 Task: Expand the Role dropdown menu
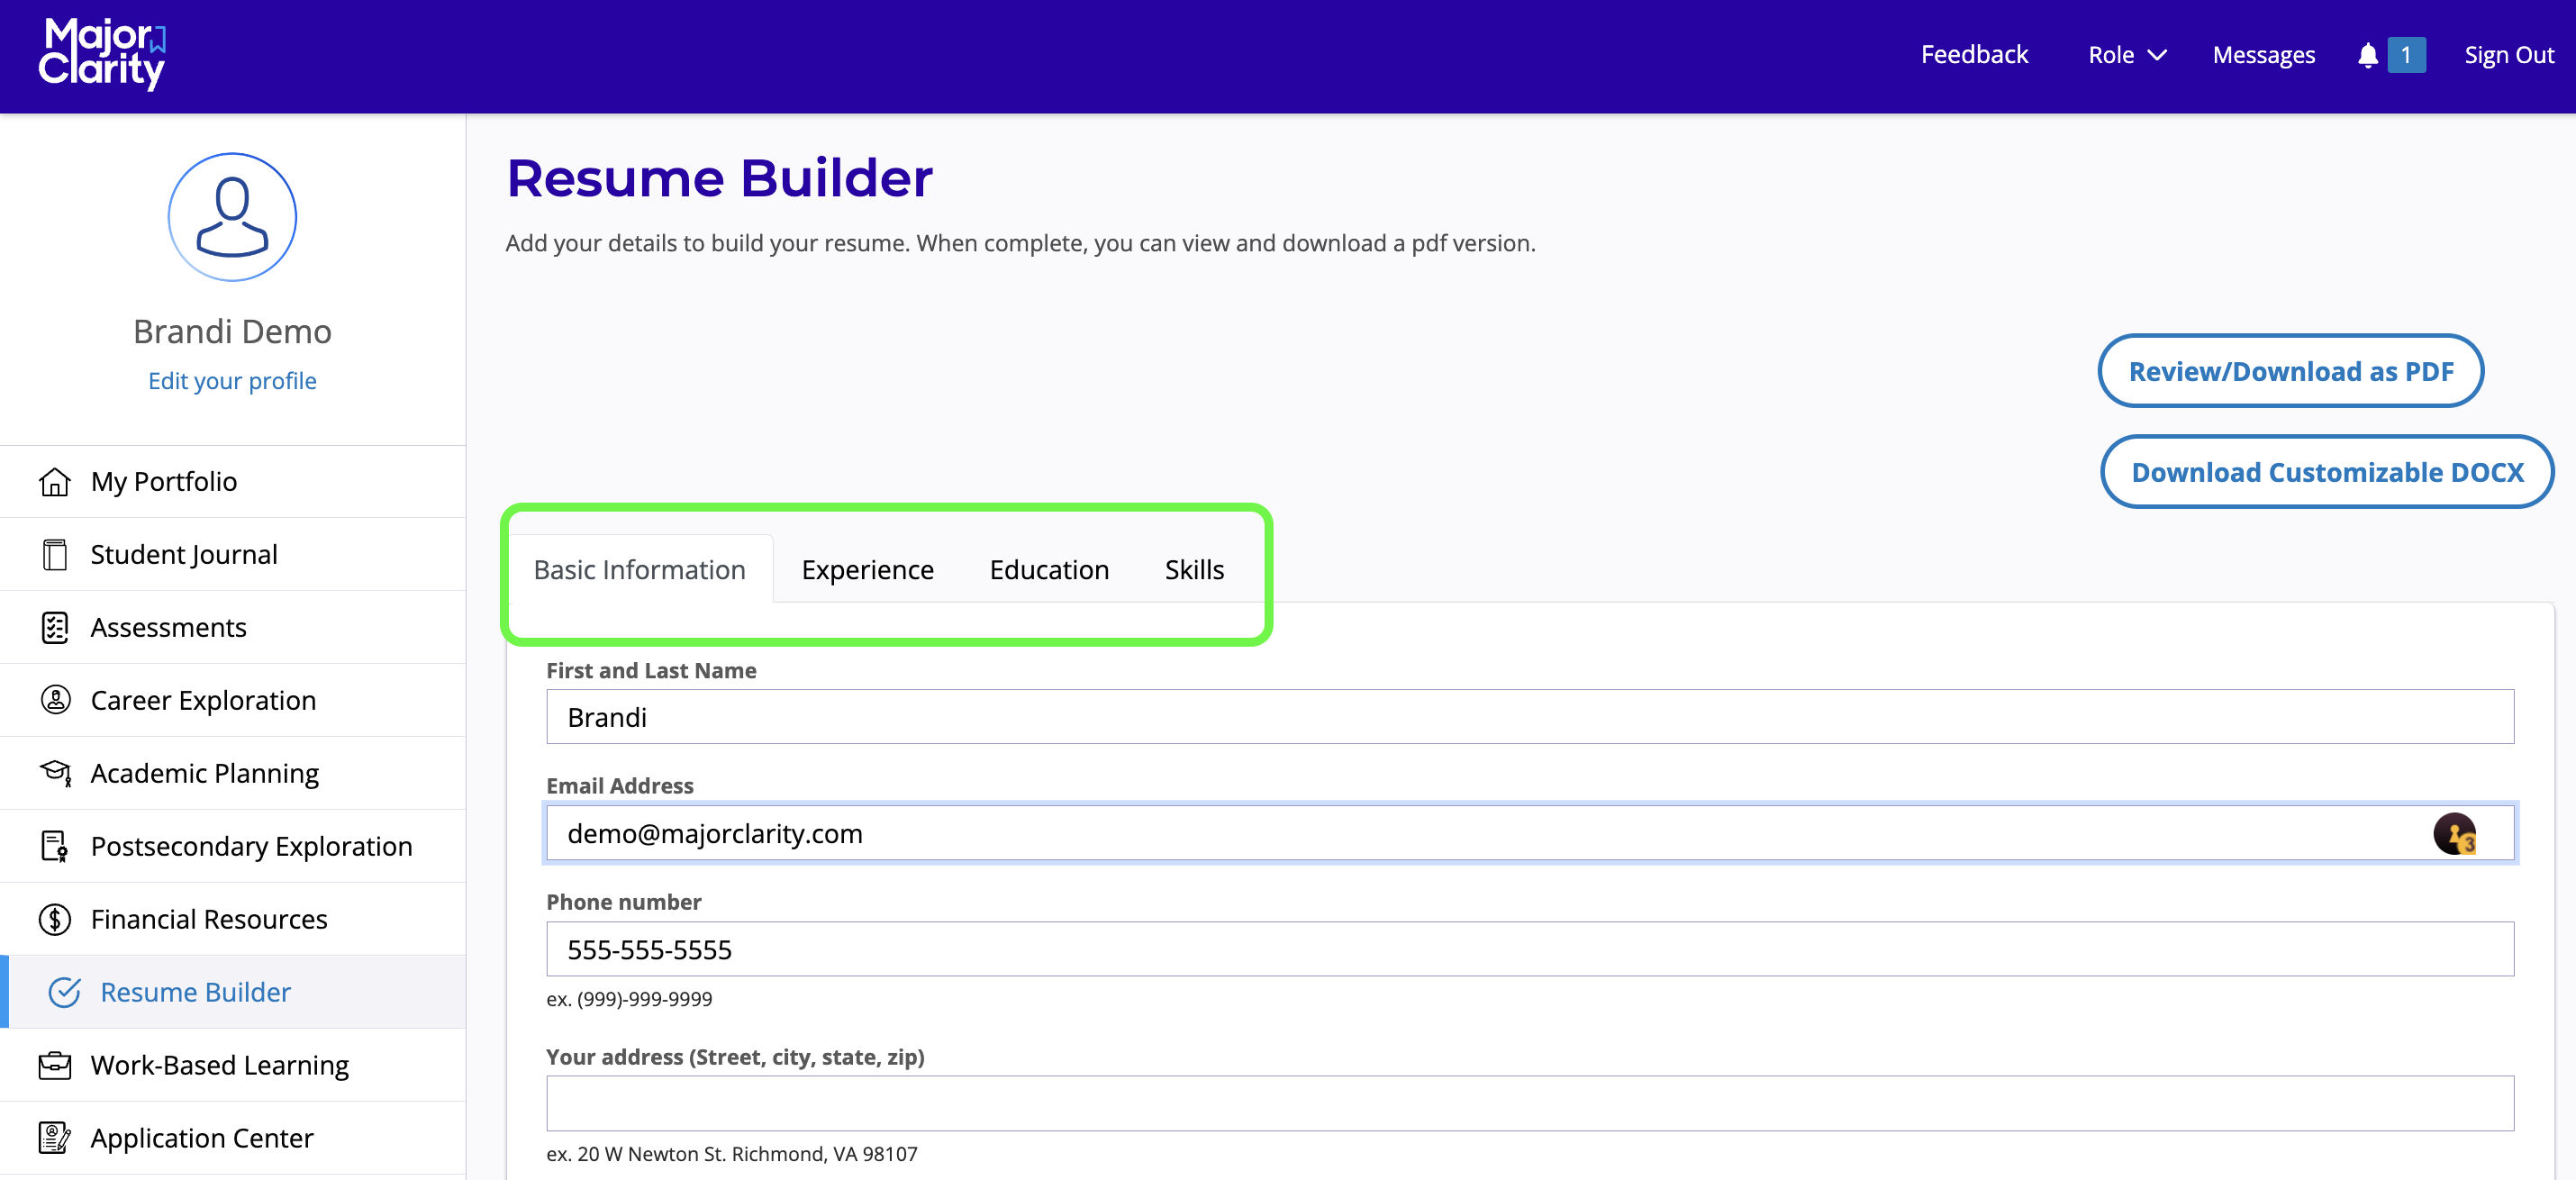coord(2126,55)
